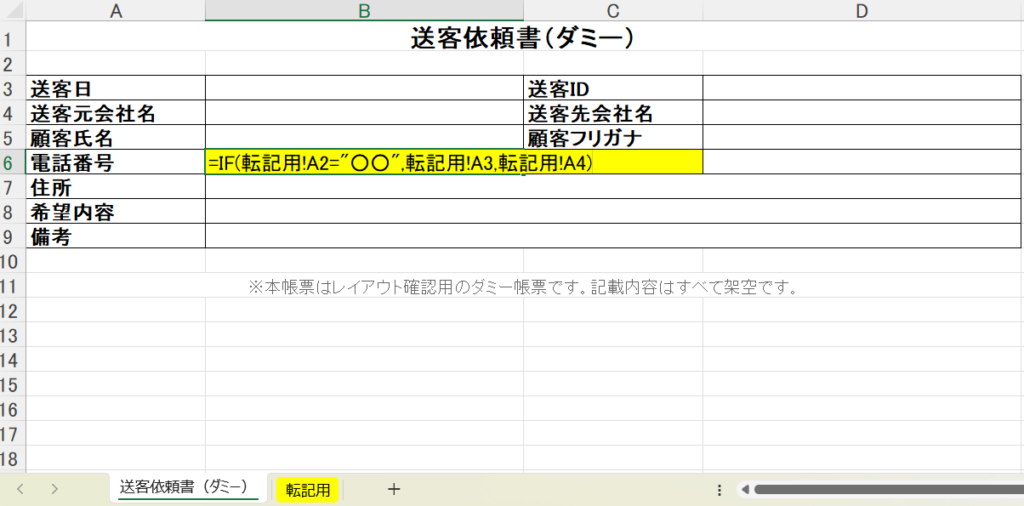The height and width of the screenshot is (506, 1024).
Task: Select column B header
Action: 364,11
